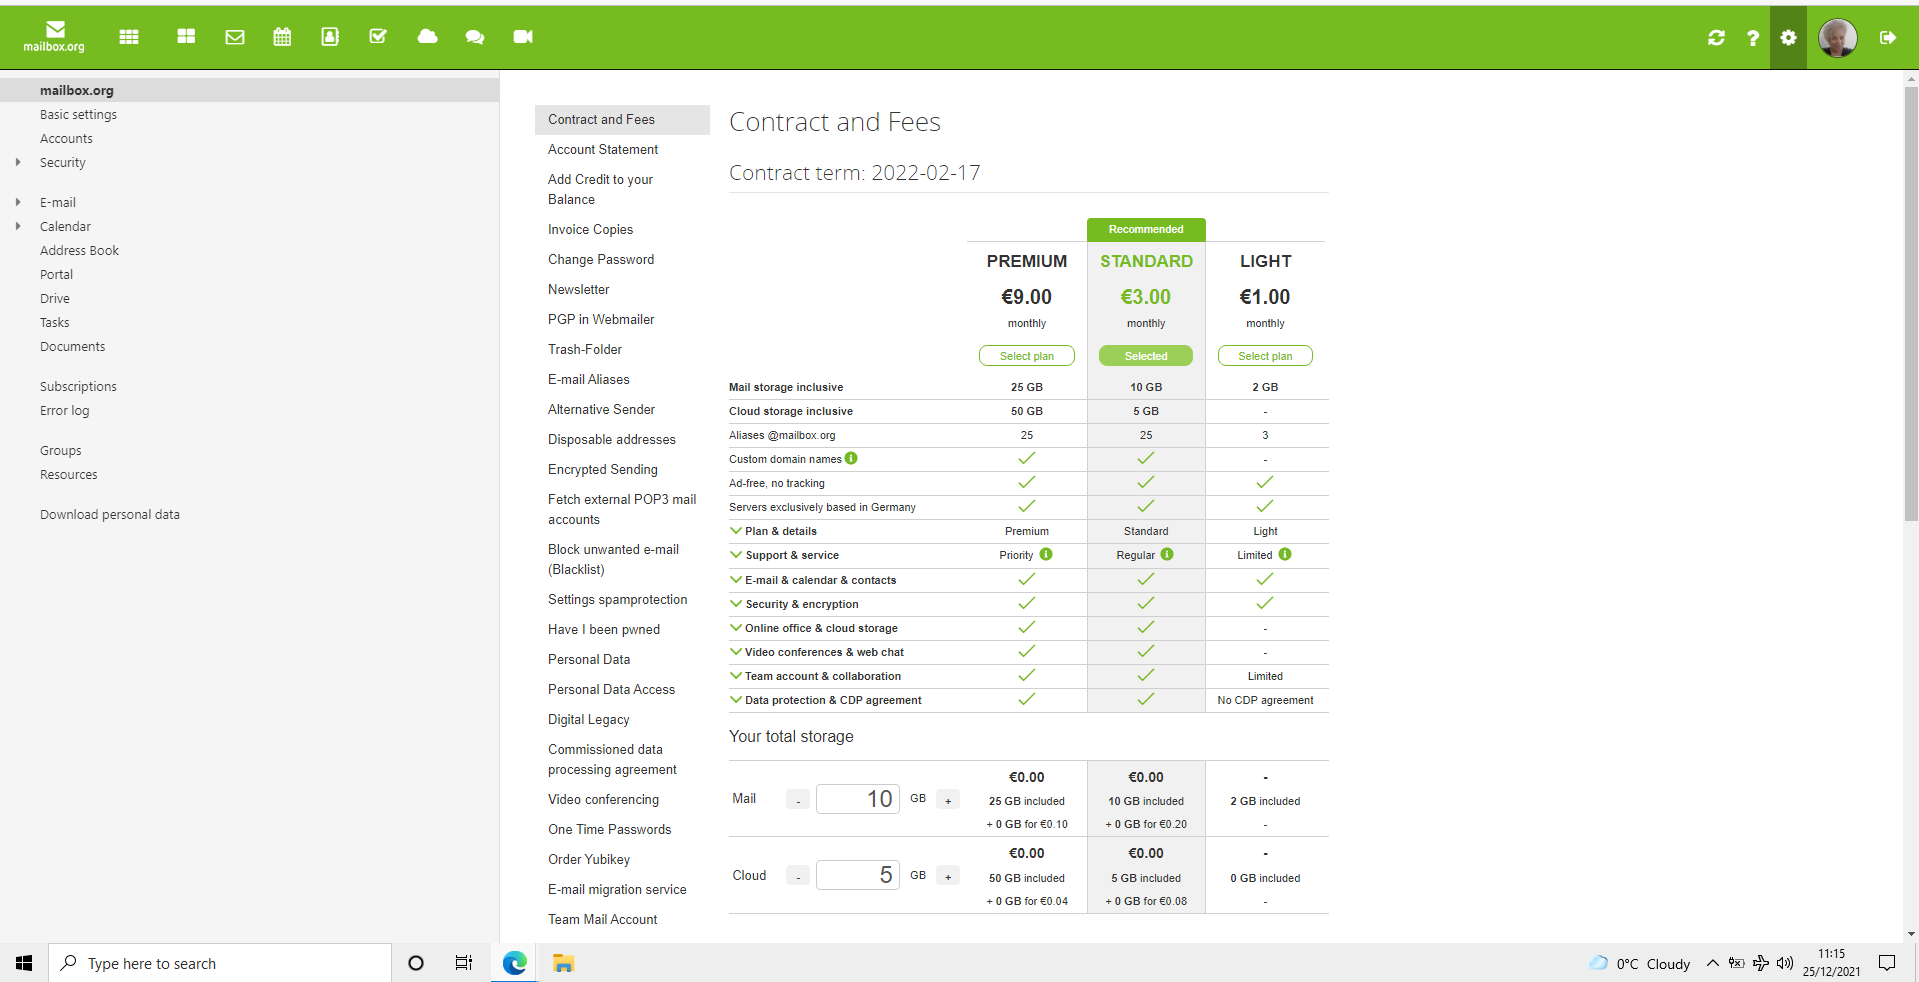Increase Cloud storage with plus button

click(x=948, y=876)
